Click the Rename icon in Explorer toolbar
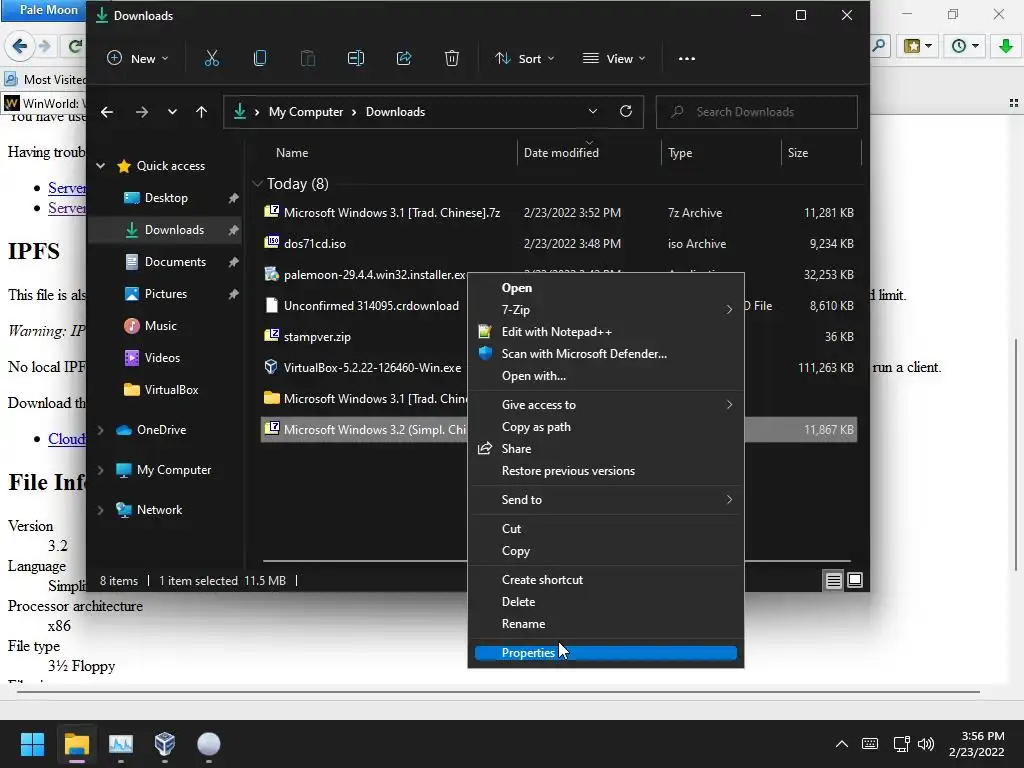The height and width of the screenshot is (768, 1024). (356, 59)
